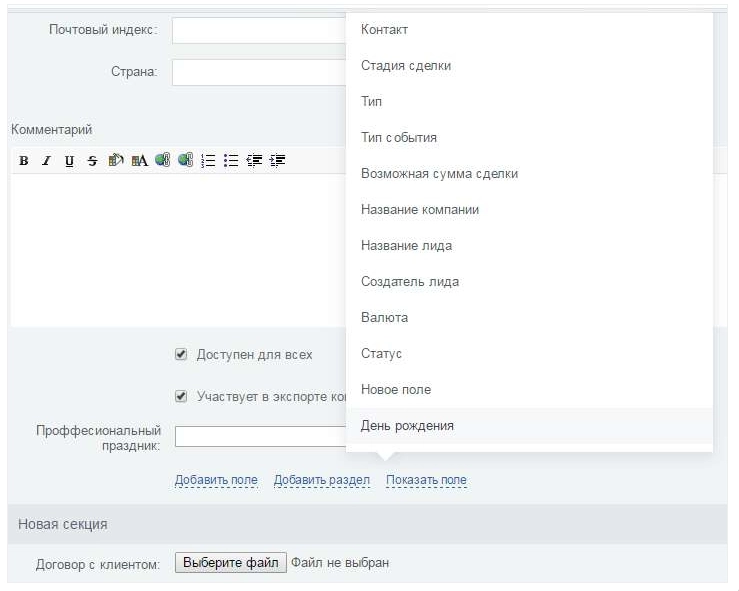Apply strikethrough formatting to text
The image size is (739, 591).
click(x=92, y=160)
